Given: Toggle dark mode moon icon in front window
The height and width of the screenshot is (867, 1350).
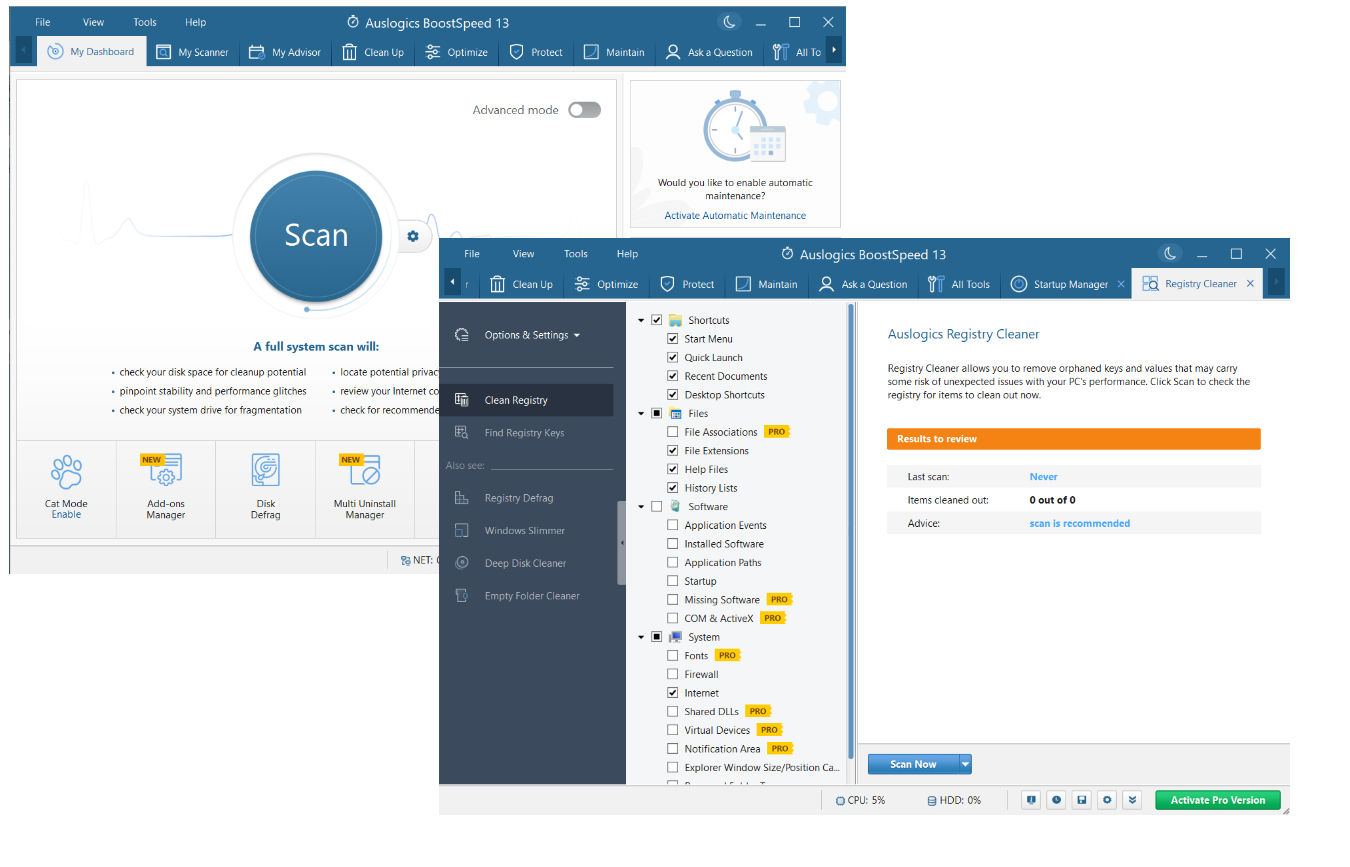Looking at the screenshot, I should [x=1170, y=254].
